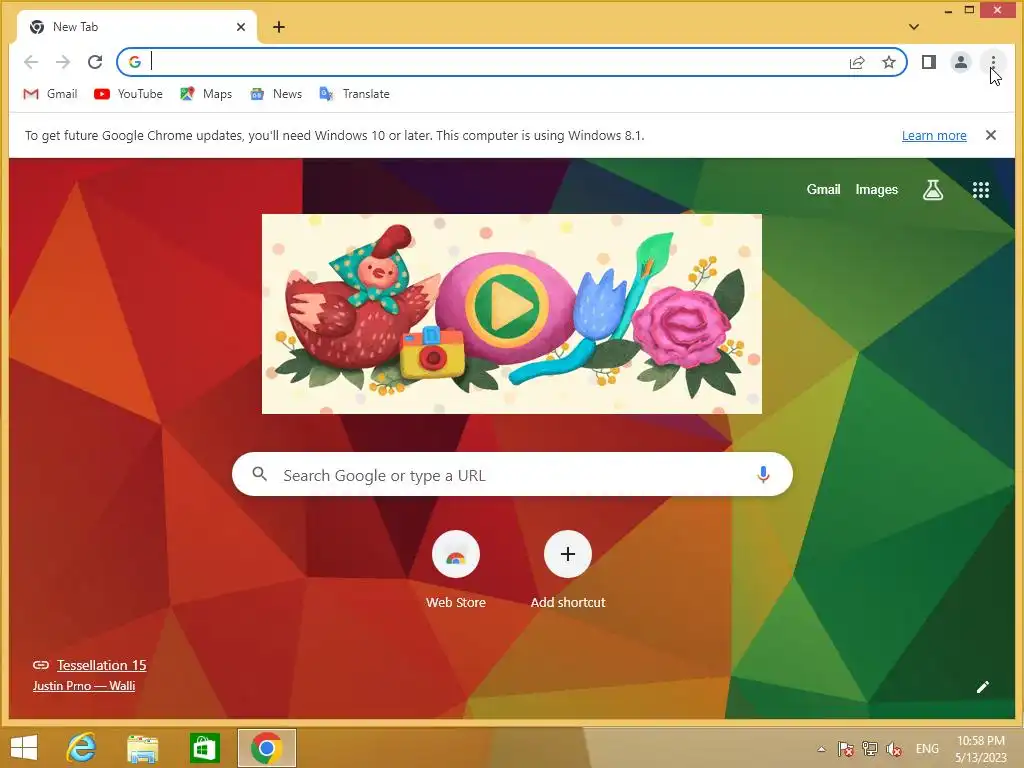Dismiss the Windows update notification bar
Image resolution: width=1024 pixels, height=768 pixels.
991,135
